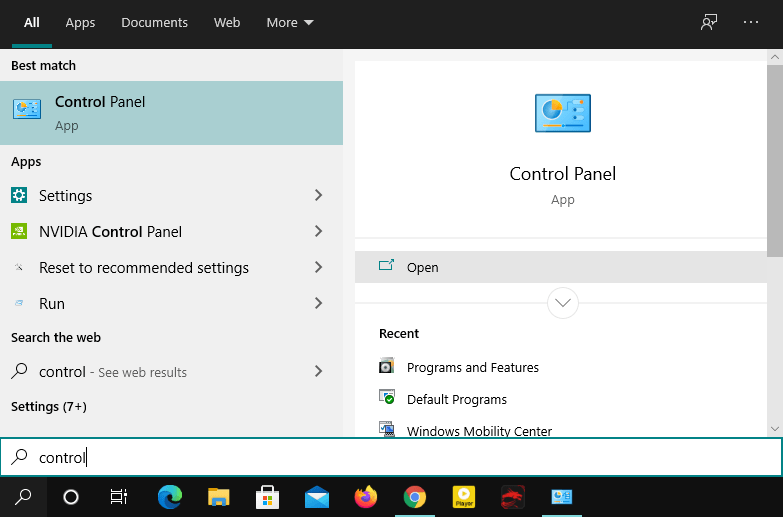The width and height of the screenshot is (783, 517).
Task: Switch to the Apps tab
Action: pos(80,22)
